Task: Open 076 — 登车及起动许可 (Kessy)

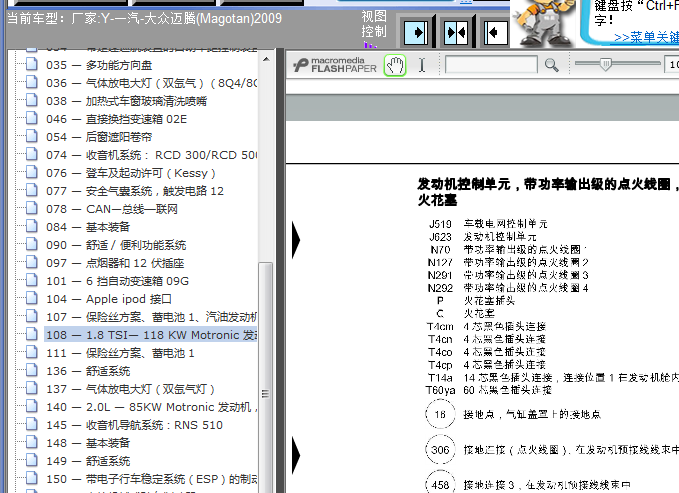Action: pyautogui.click(x=131, y=173)
